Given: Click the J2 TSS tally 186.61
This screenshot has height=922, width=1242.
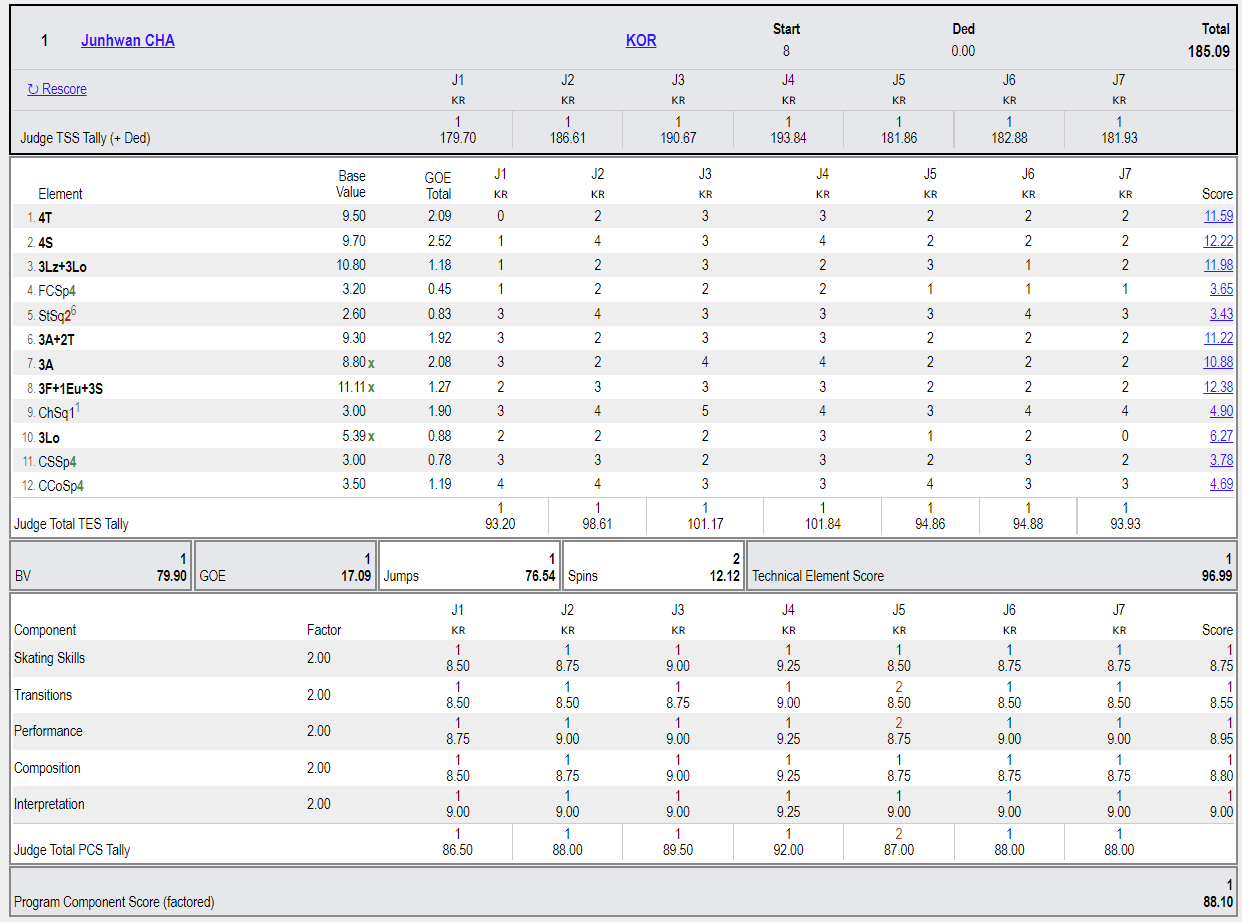Looking at the screenshot, I should (x=568, y=138).
